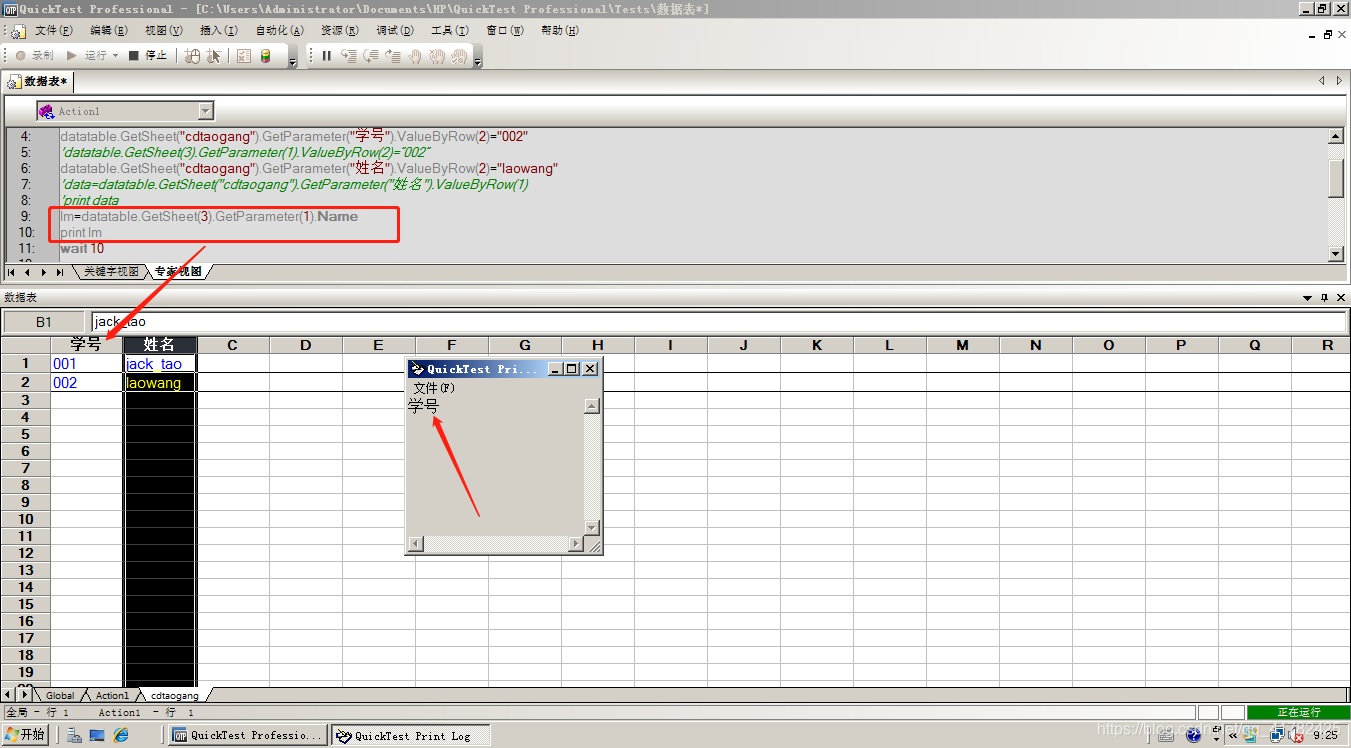Switch to 关键字视图 keyword view tab

pos(110,272)
